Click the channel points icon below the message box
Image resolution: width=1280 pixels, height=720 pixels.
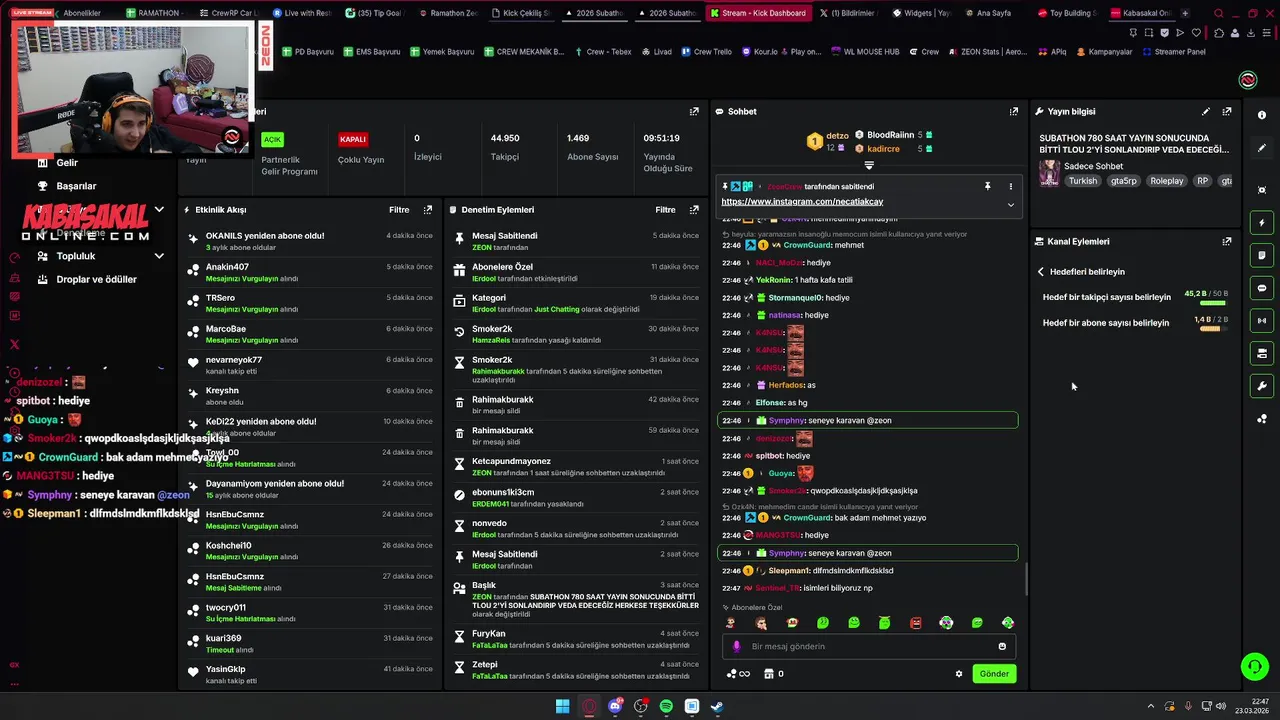click(738, 674)
